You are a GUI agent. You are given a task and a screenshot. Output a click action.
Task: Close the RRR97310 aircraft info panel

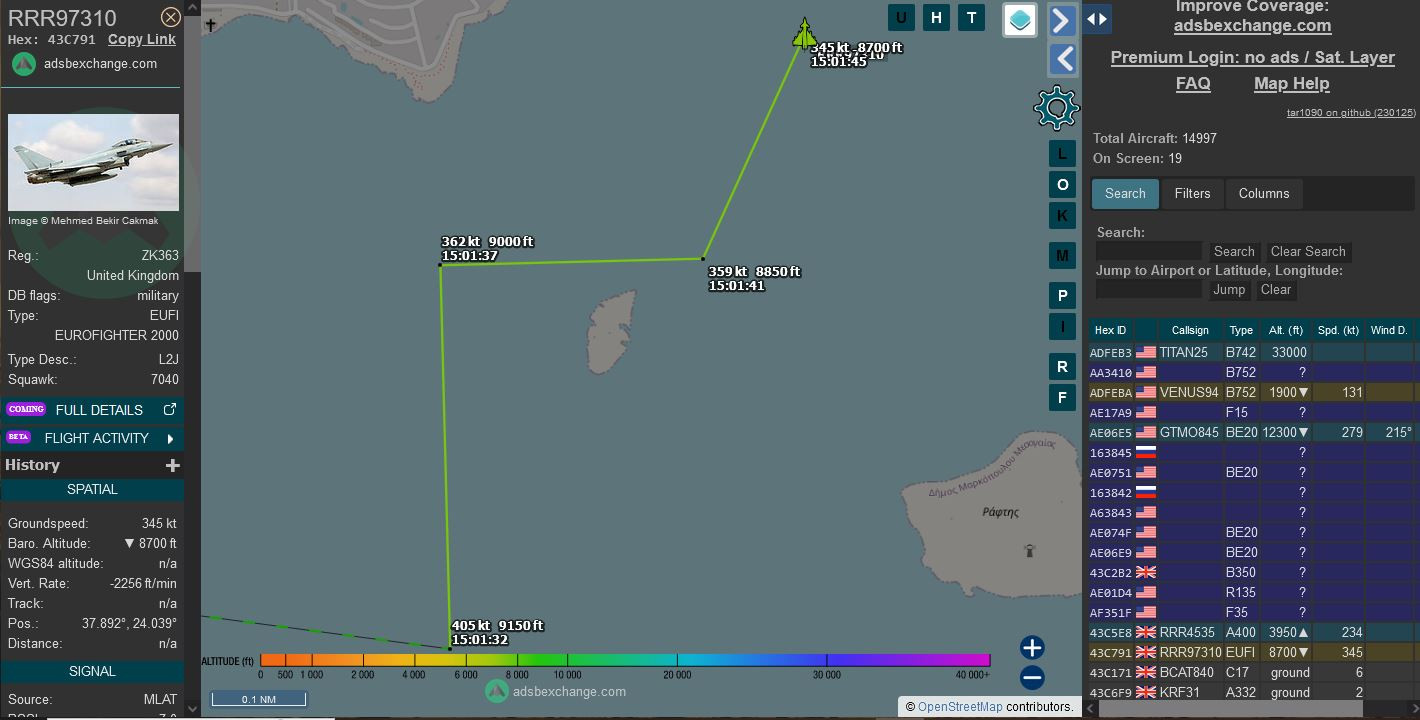pyautogui.click(x=171, y=17)
